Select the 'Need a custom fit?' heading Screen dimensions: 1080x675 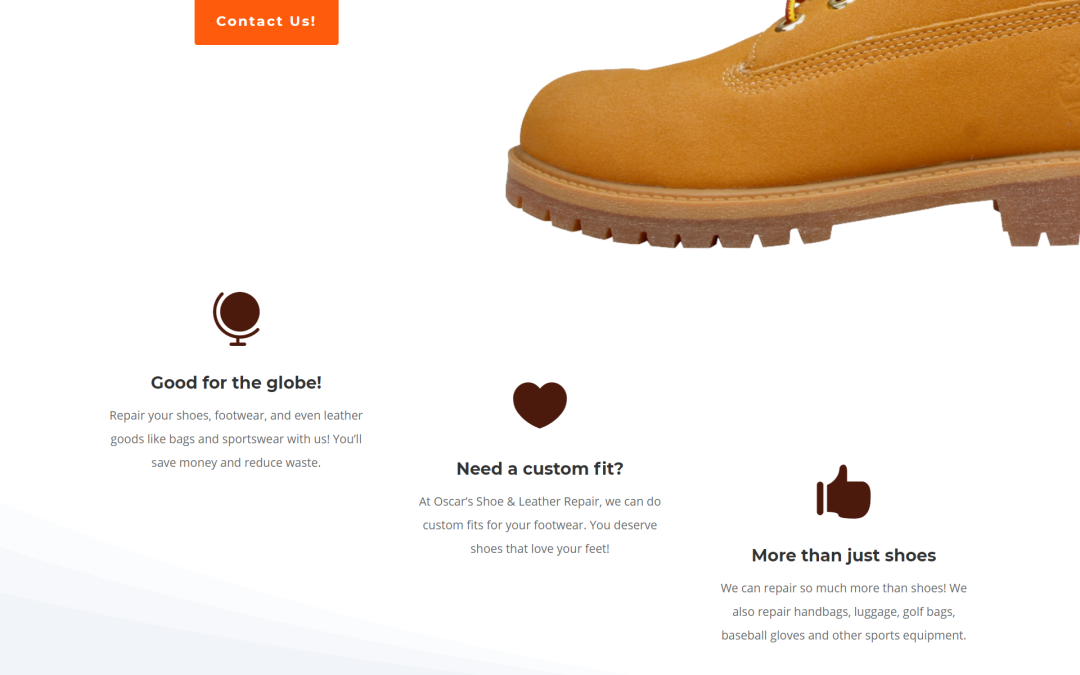click(x=540, y=468)
